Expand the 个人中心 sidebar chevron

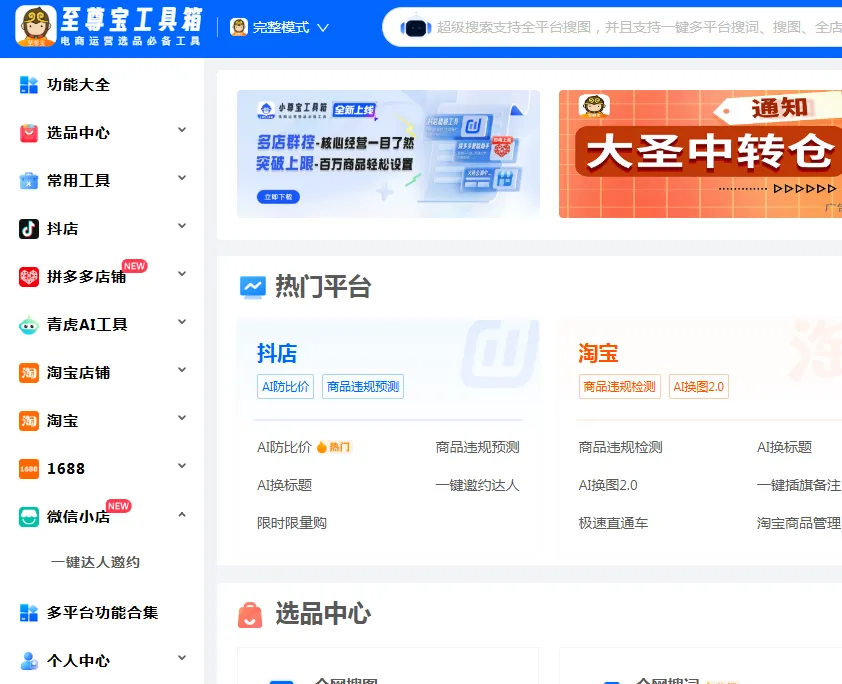point(182,658)
